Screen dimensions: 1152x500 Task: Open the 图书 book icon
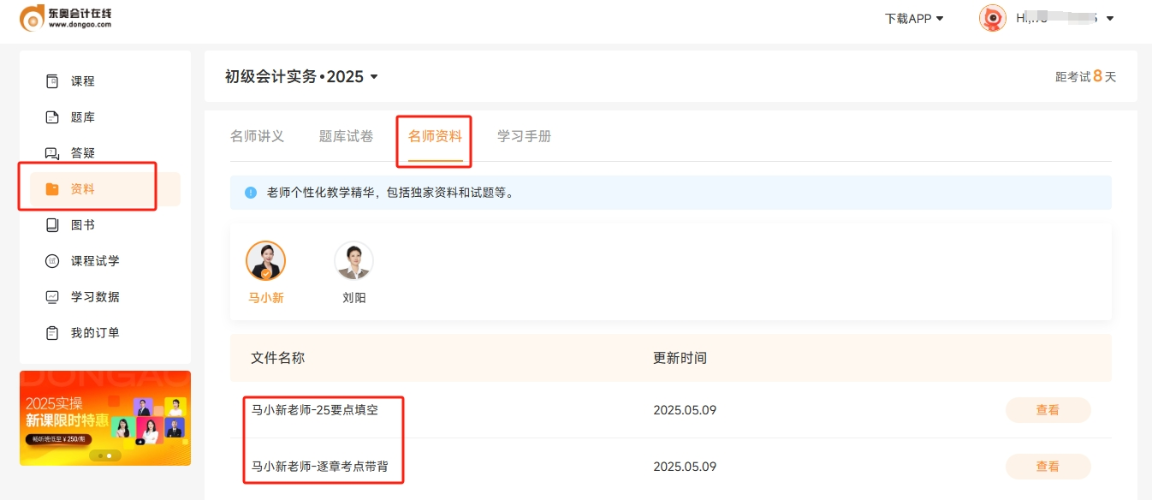52,225
